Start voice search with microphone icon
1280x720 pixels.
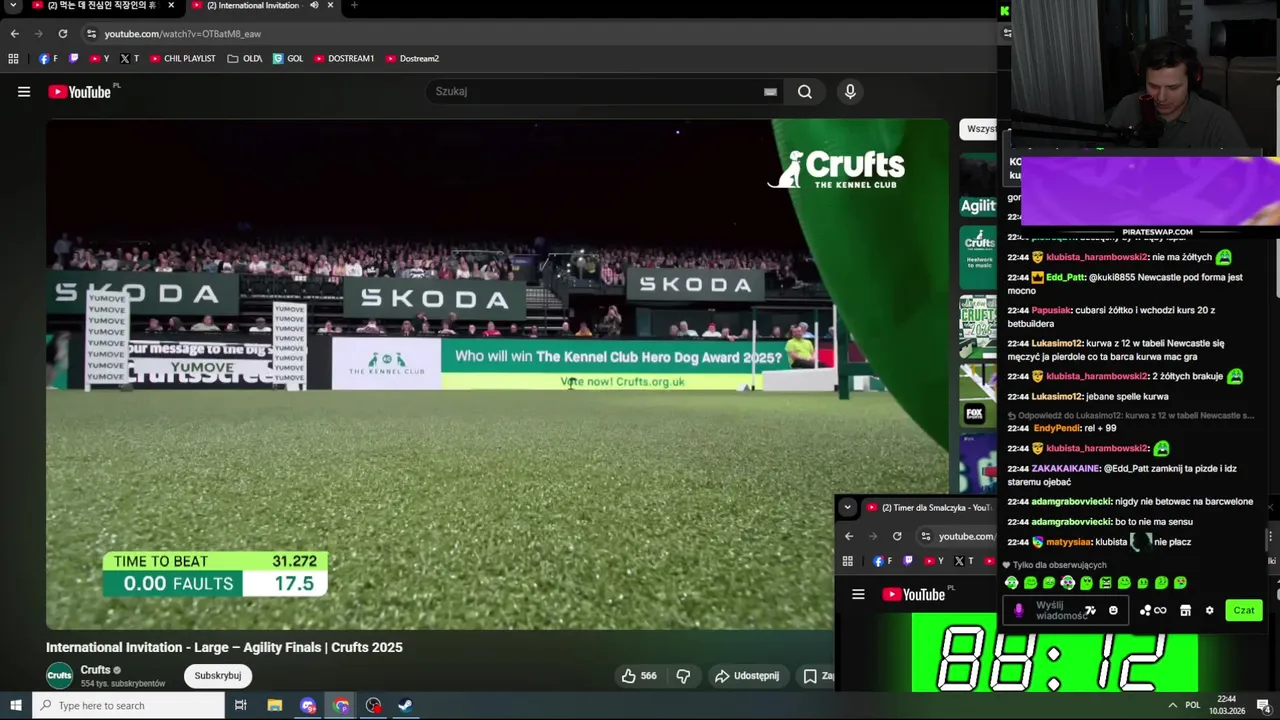[850, 92]
